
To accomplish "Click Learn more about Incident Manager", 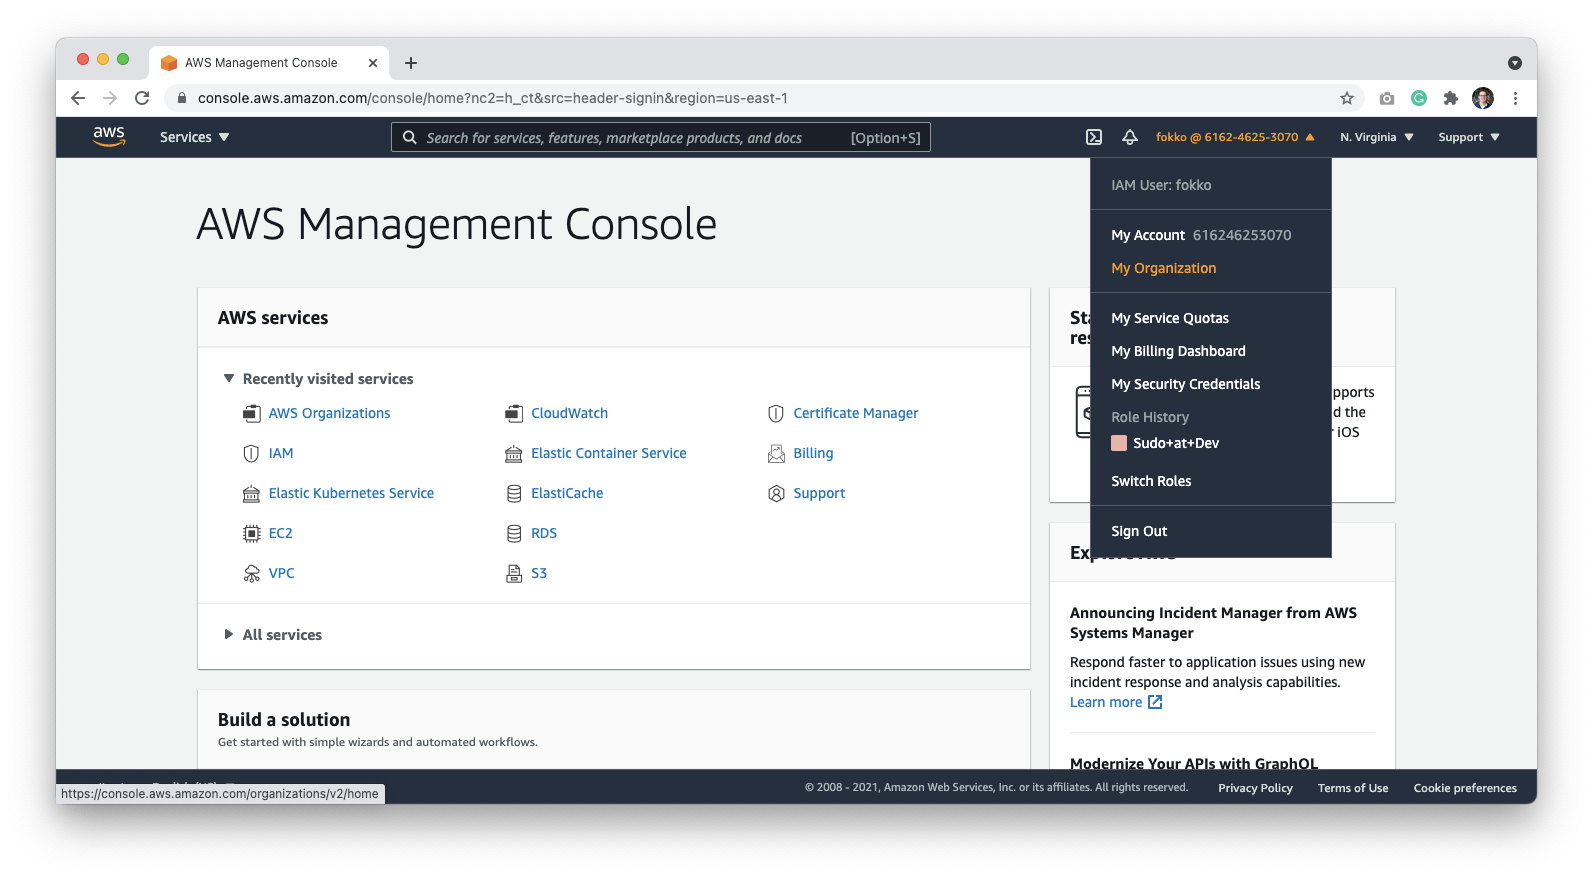I will coord(1116,702).
